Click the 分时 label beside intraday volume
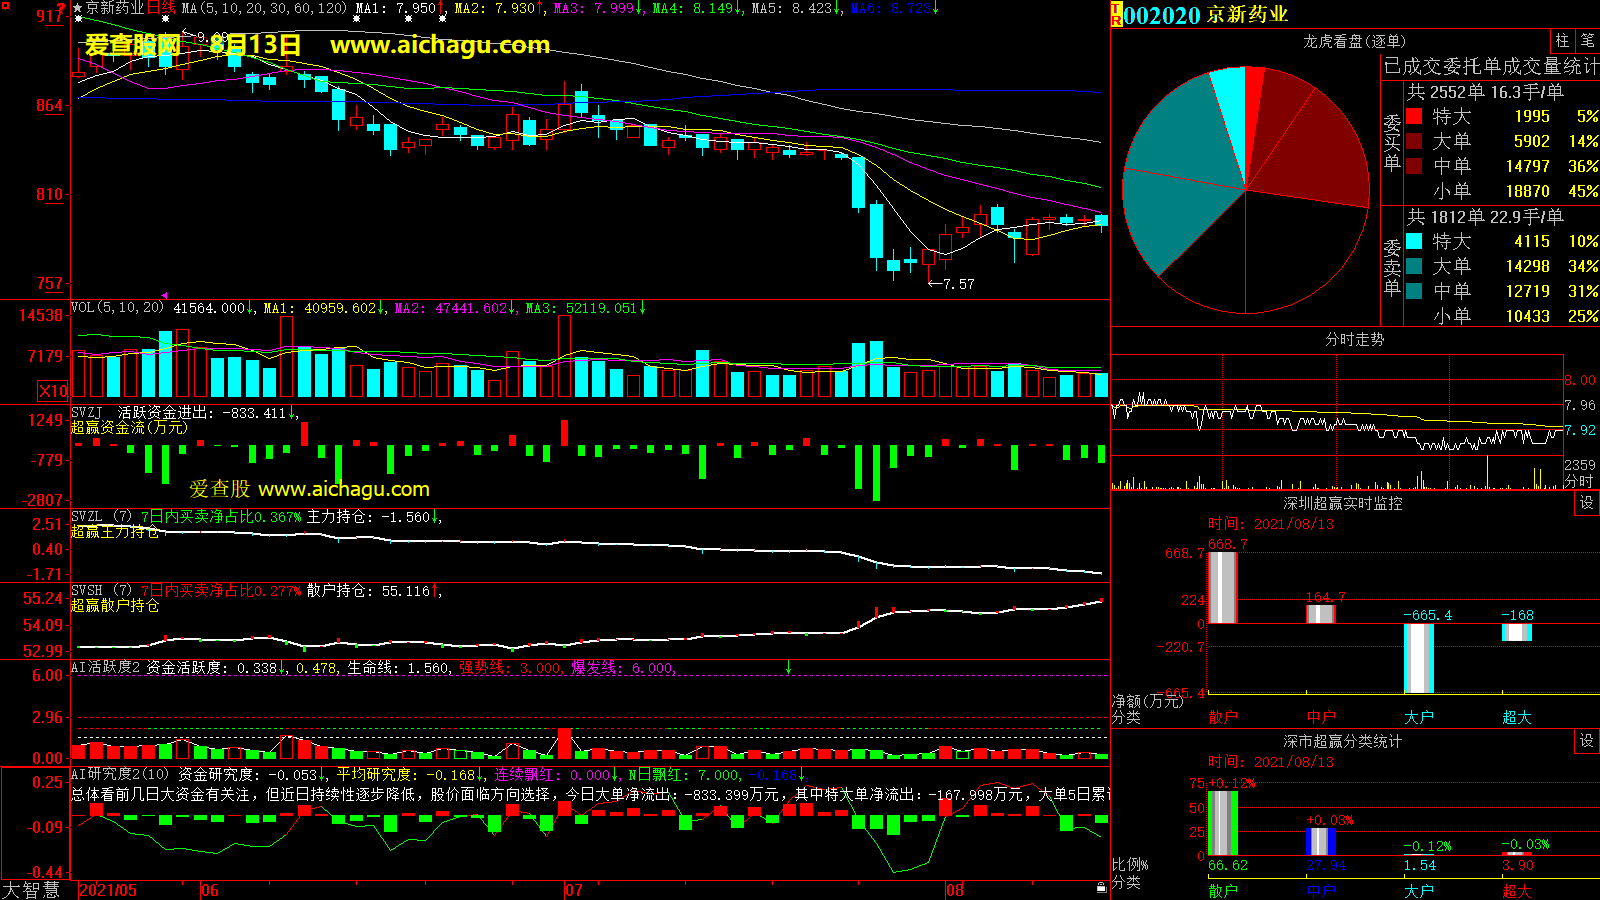Viewport: 1600px width, 900px height. coord(1579,481)
